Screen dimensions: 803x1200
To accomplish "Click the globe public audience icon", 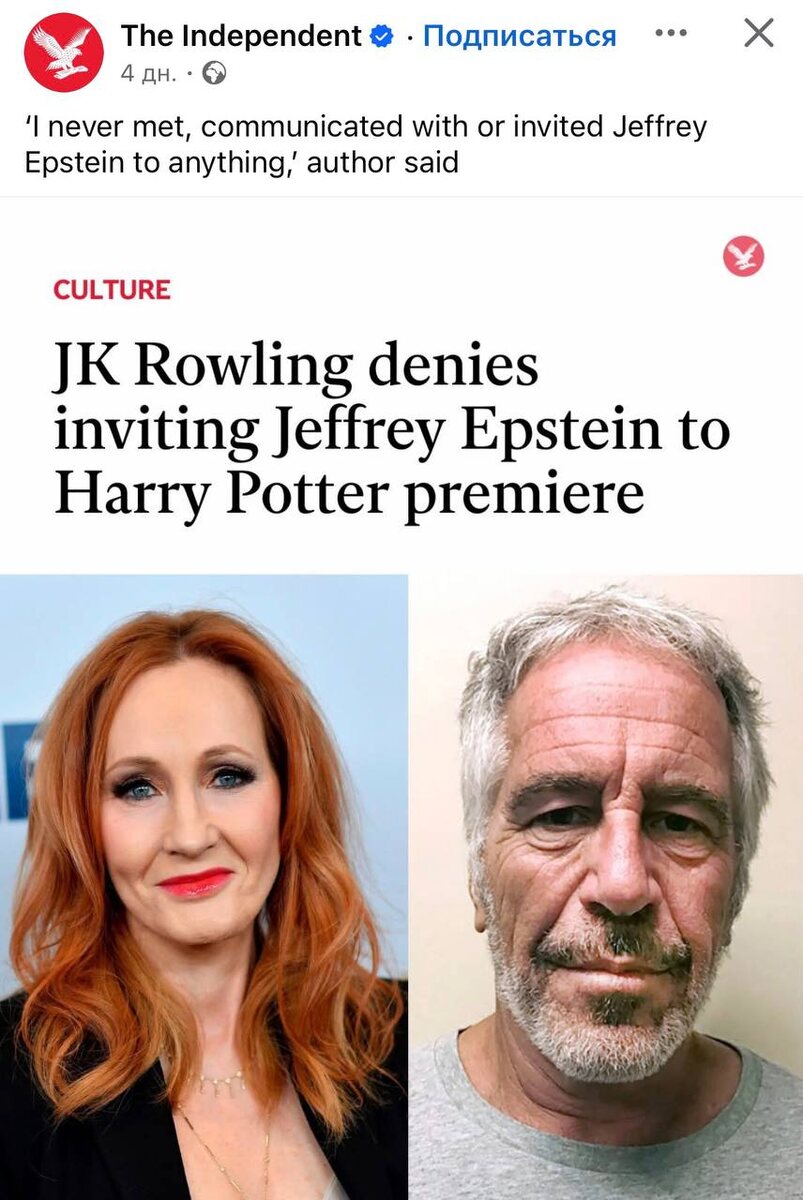I will click(214, 73).
